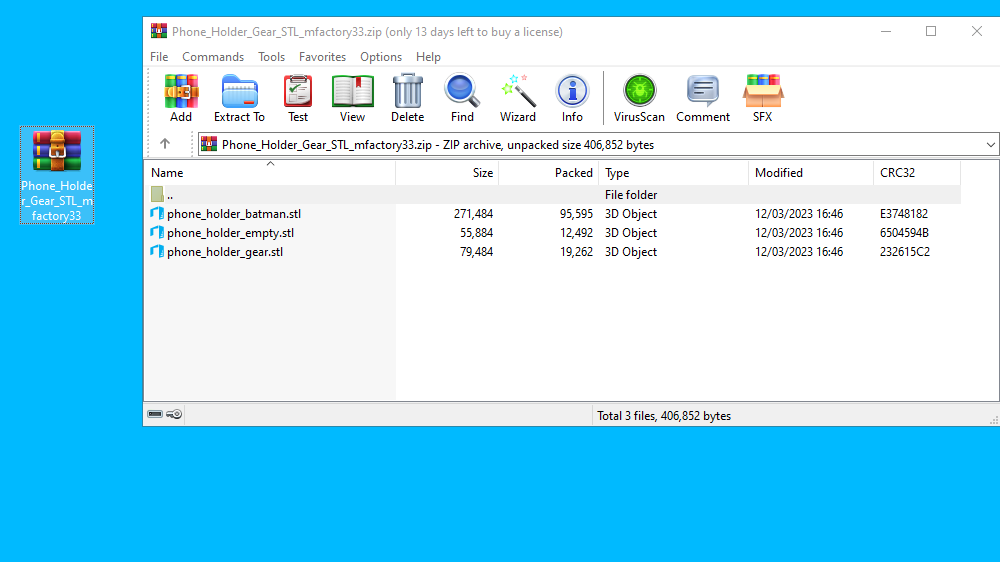Open the Comment tool
This screenshot has height=562, width=1000.
coord(703,98)
